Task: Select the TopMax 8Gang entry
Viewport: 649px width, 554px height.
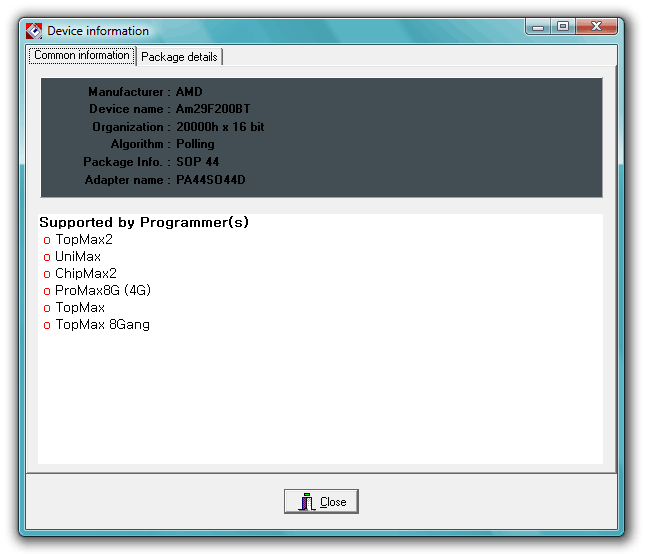Action: coord(103,325)
